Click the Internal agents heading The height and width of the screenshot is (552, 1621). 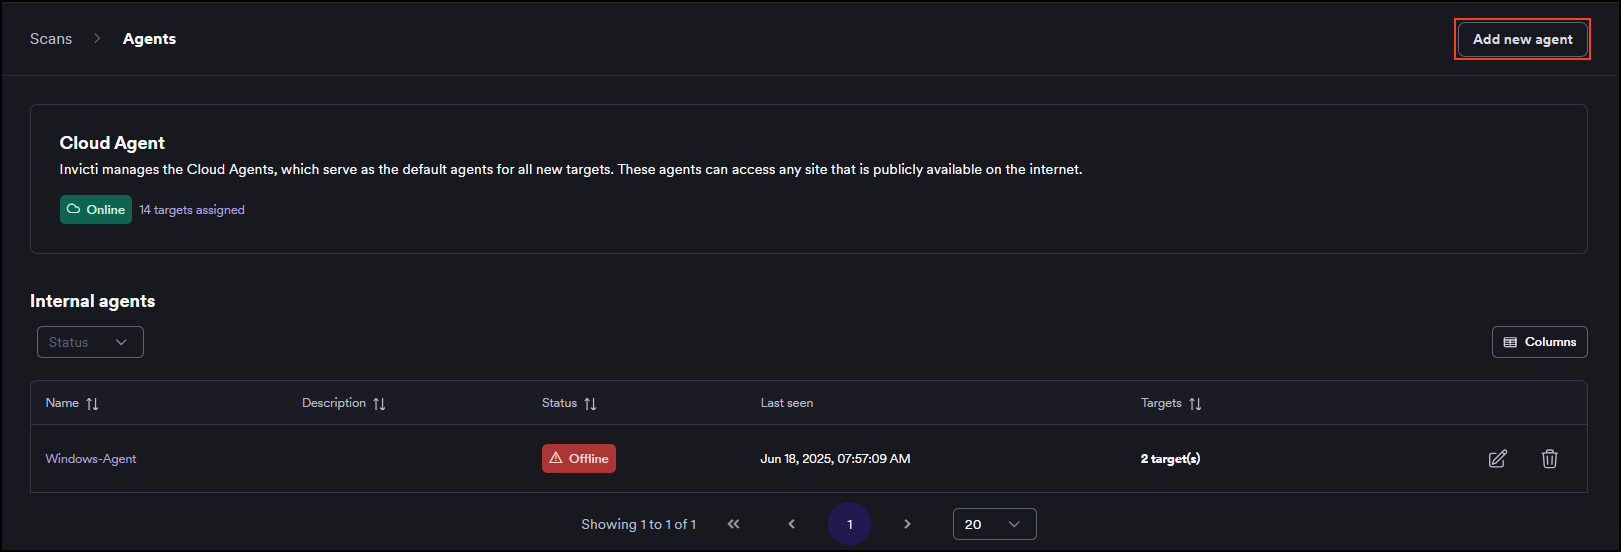click(92, 301)
